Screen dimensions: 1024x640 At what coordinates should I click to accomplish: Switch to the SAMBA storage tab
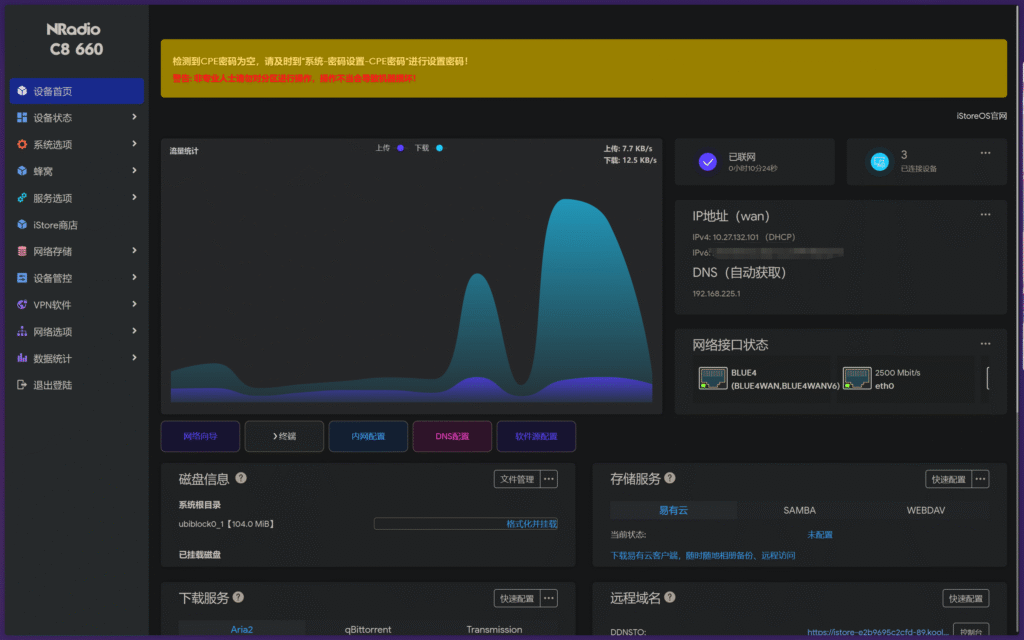point(799,510)
